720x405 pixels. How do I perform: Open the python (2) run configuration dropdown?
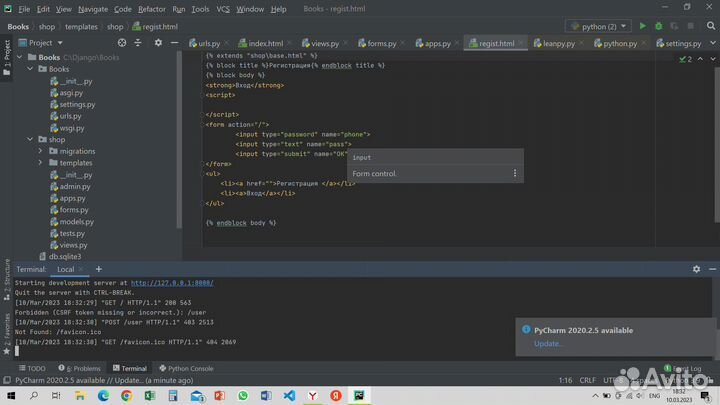[598, 26]
